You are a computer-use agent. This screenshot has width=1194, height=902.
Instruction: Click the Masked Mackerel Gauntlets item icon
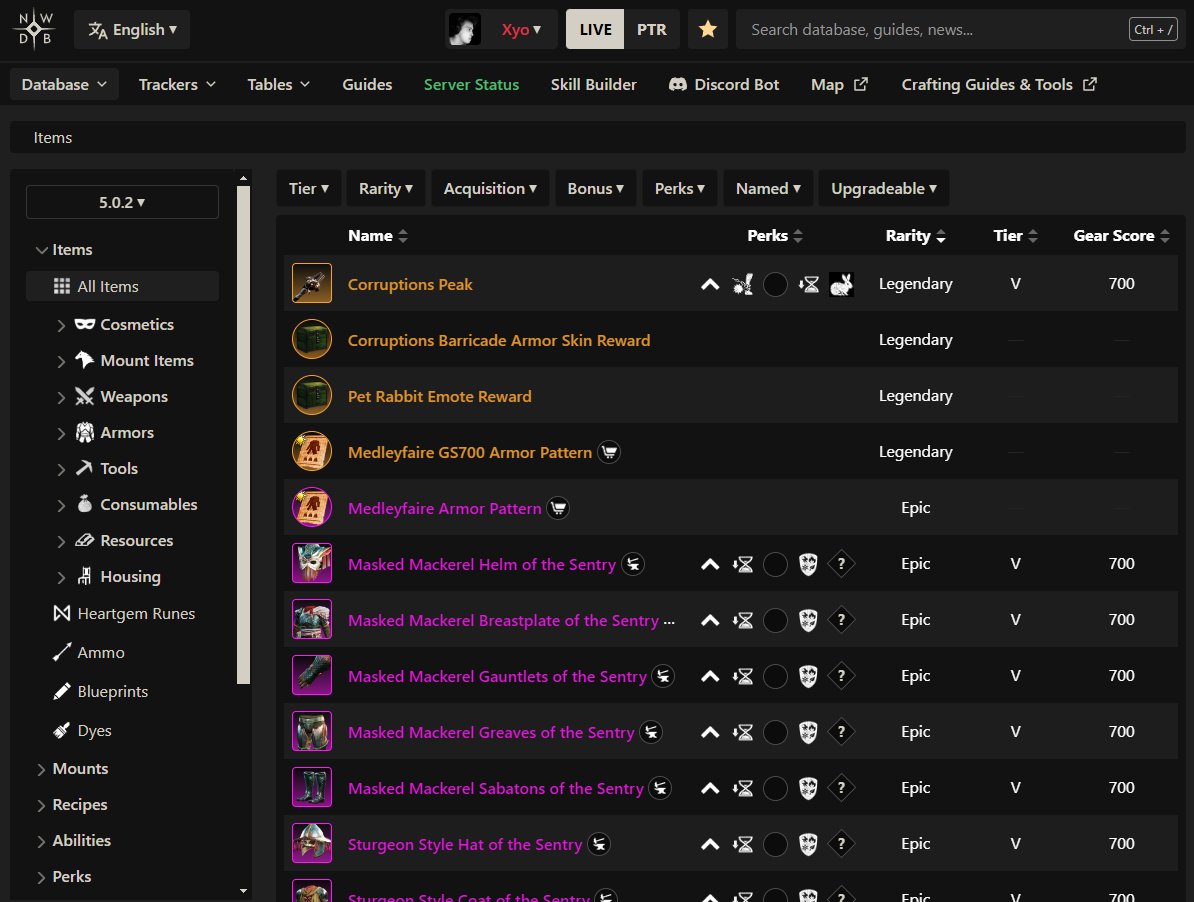click(311, 675)
